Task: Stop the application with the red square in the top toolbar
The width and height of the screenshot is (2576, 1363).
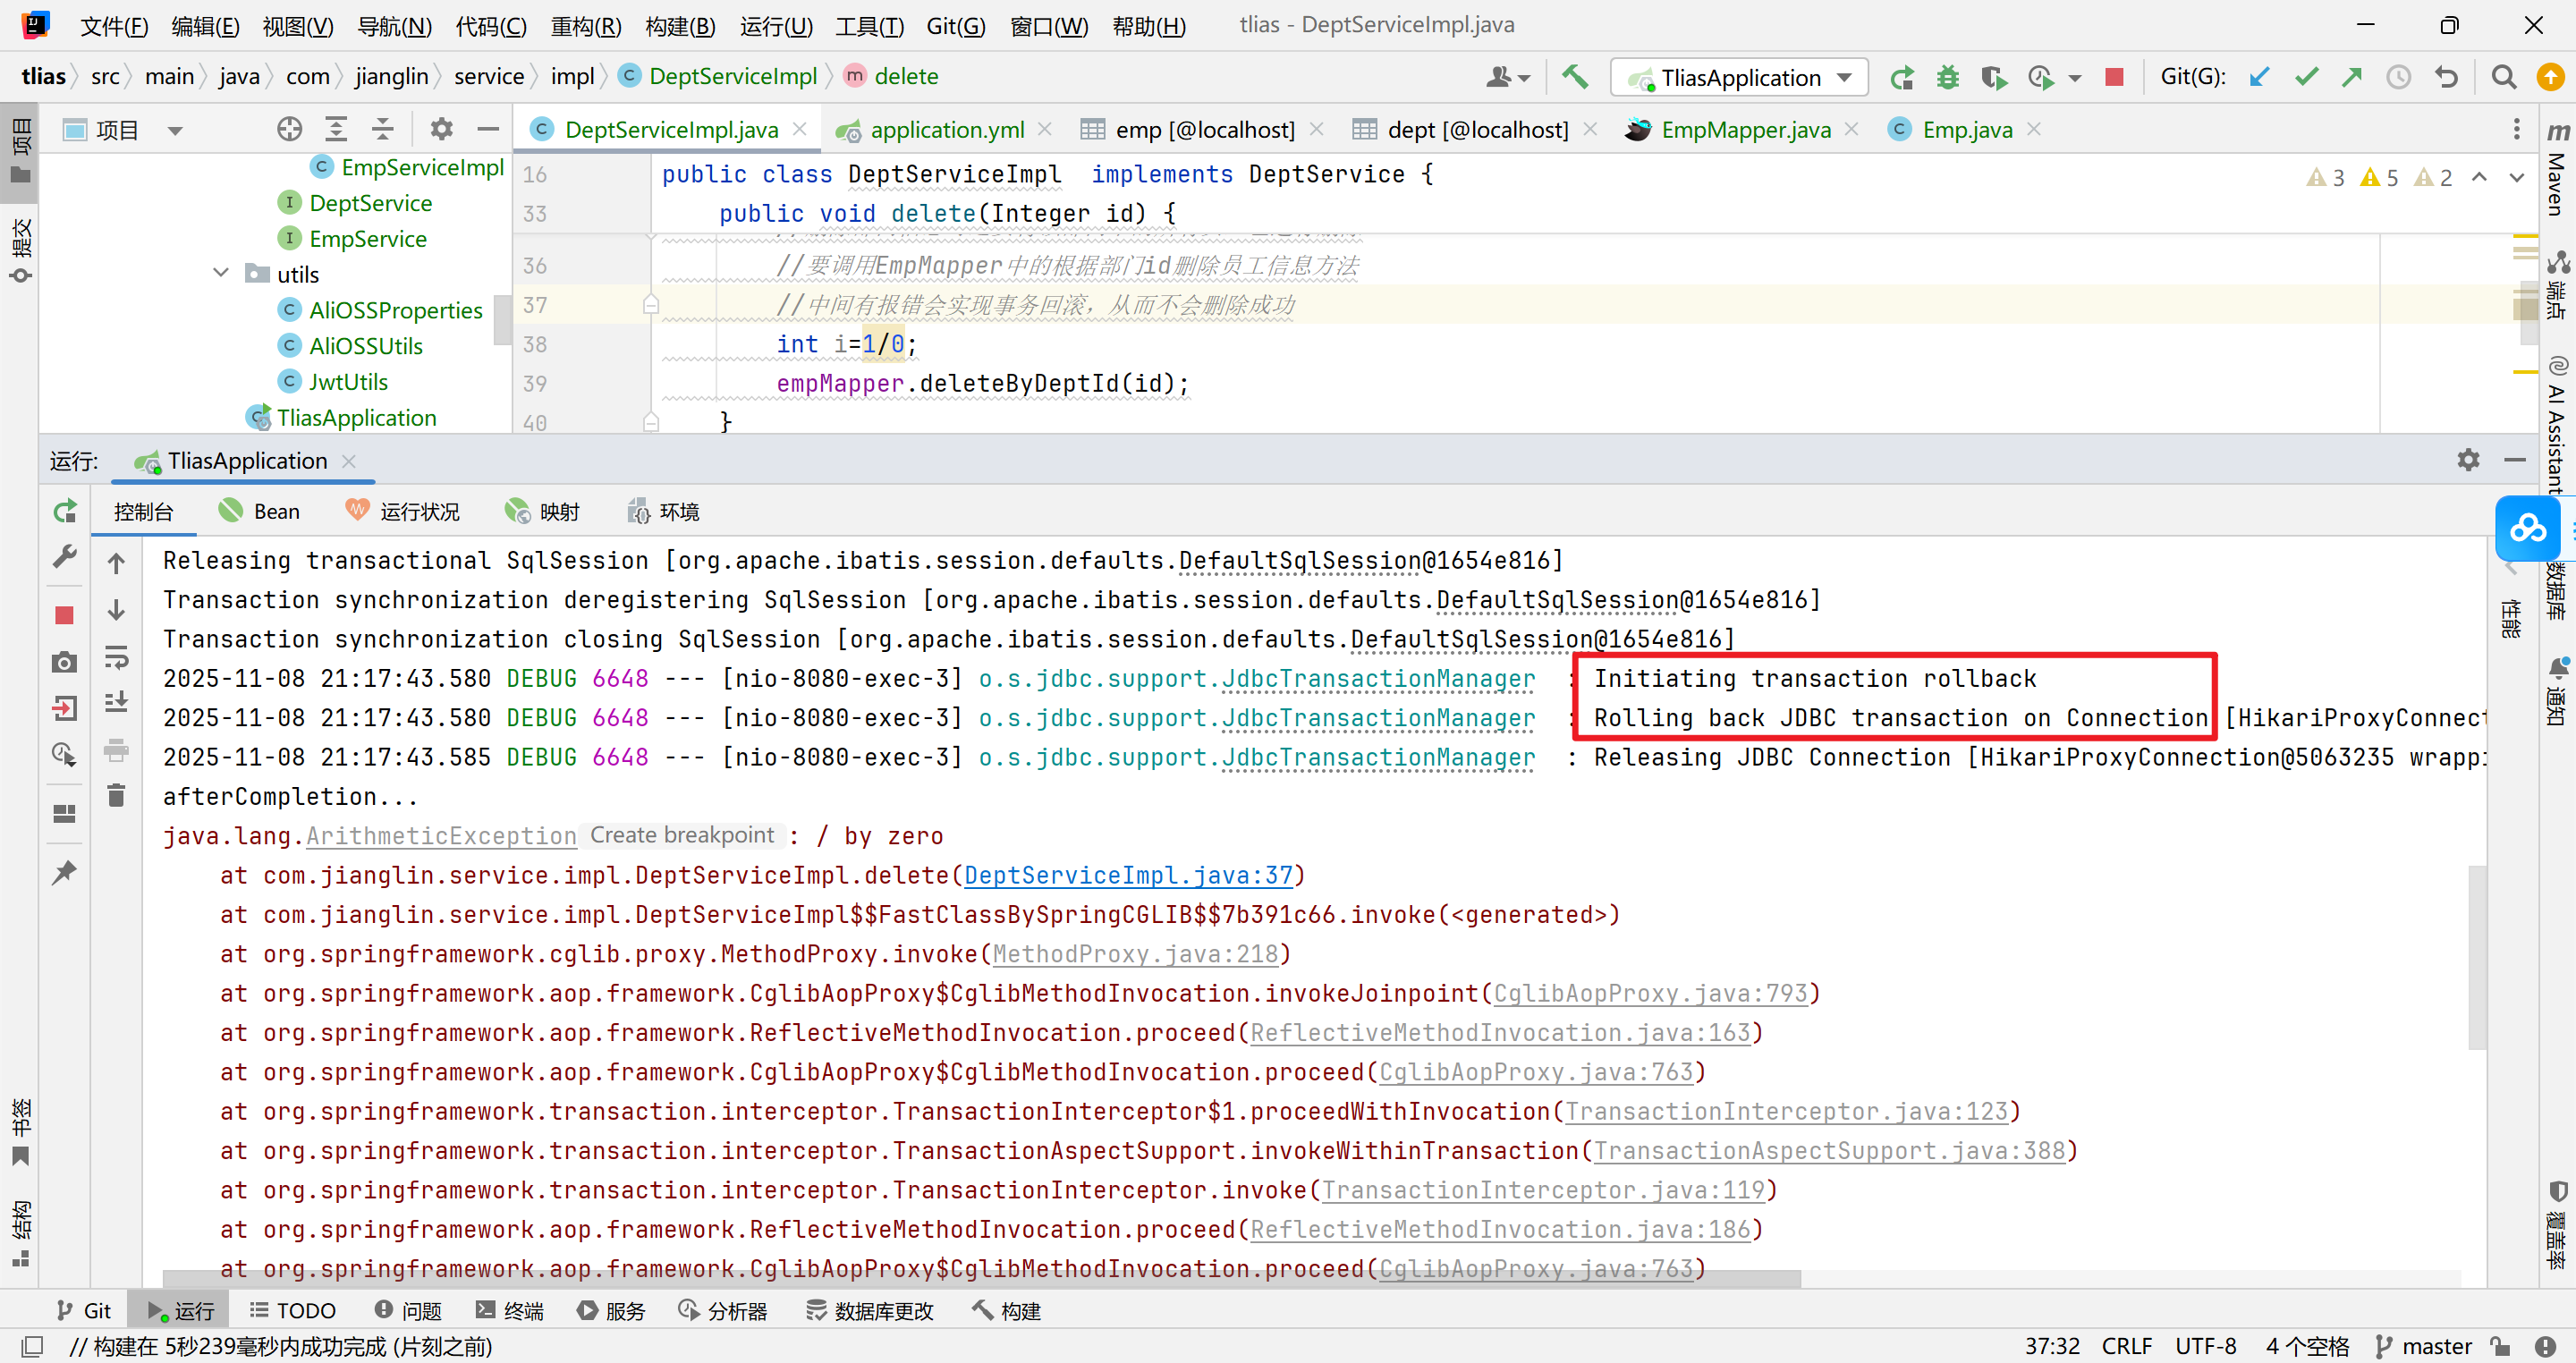Action: click(x=2114, y=77)
